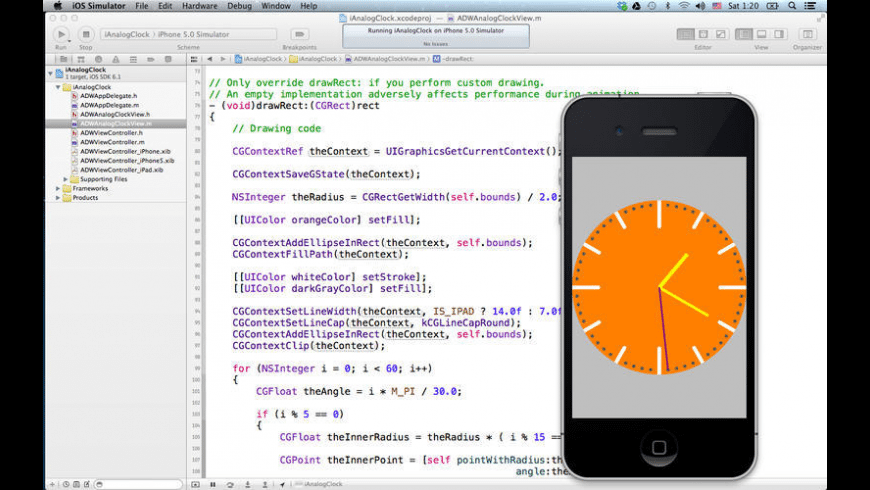Click the navigator filter field
The image size is (870, 490).
(138, 484)
